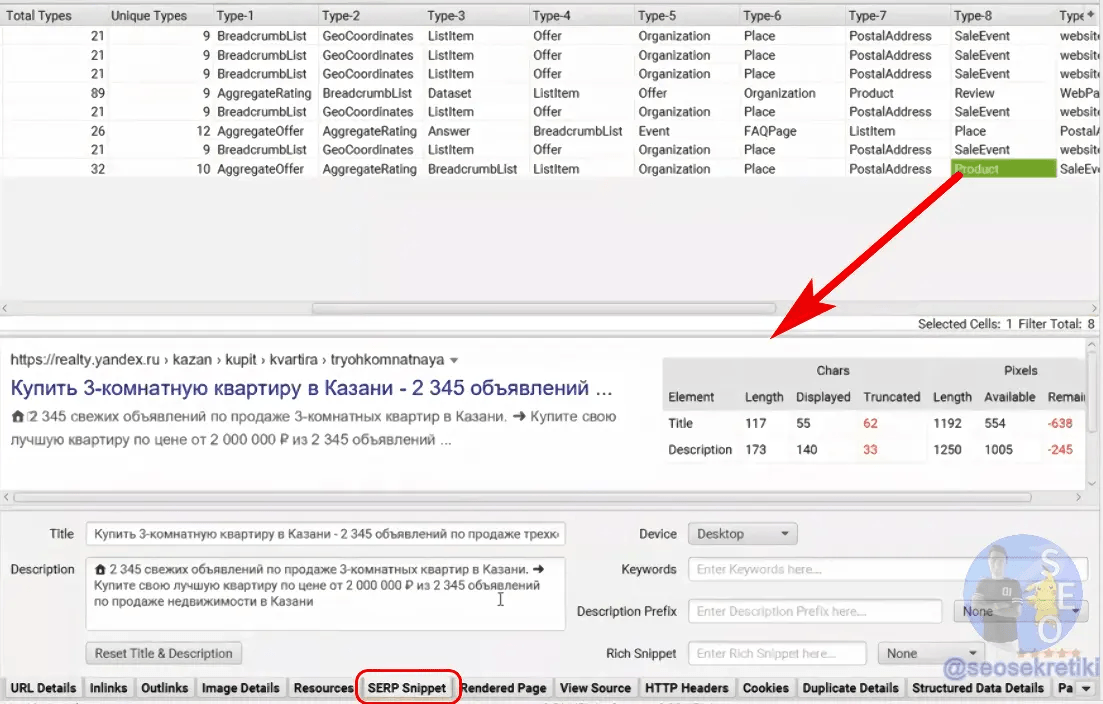Click table scrollbar right arrow

[x=1094, y=308]
